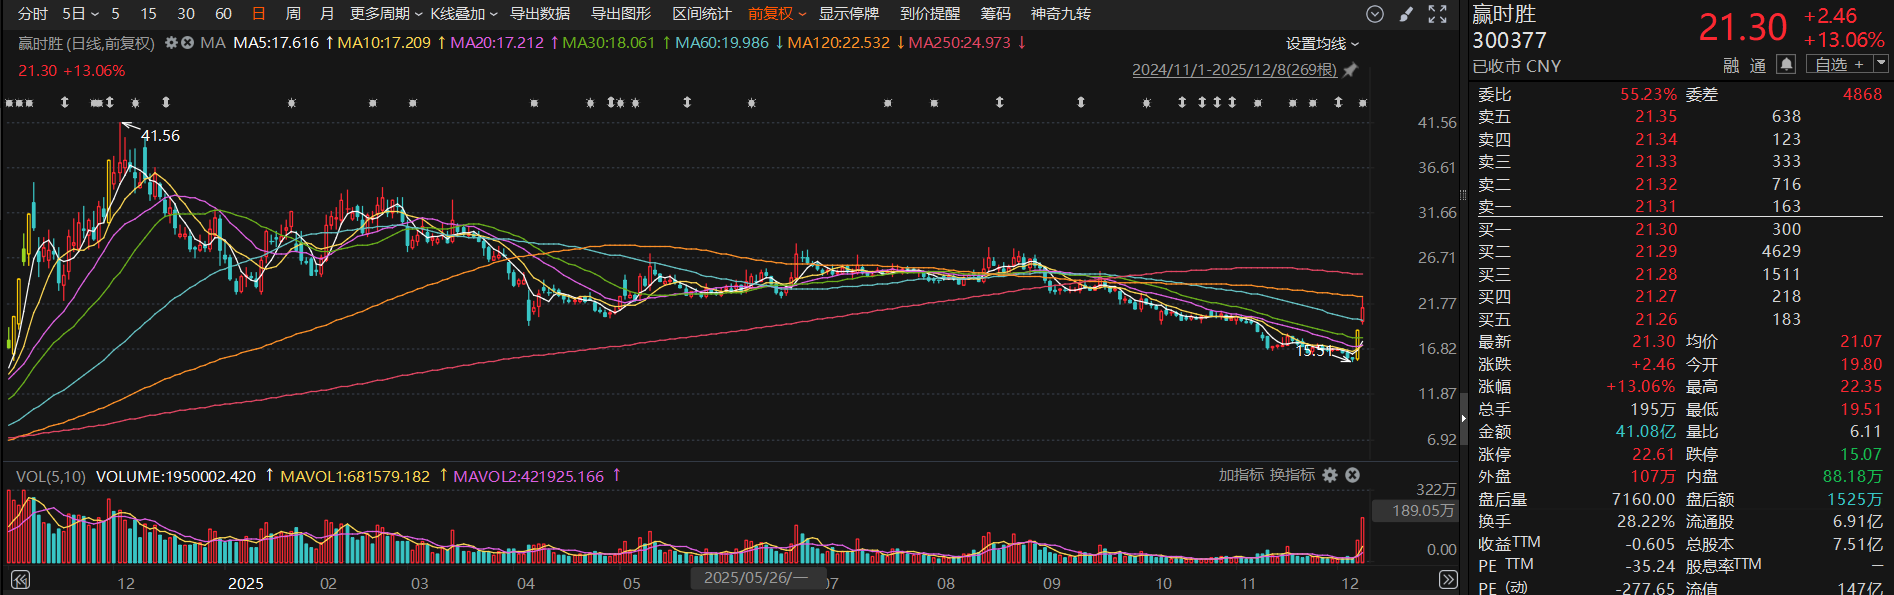Screen dimensions: 1894x595
Task: Click 加指标 add indicator
Action: coord(1241,475)
